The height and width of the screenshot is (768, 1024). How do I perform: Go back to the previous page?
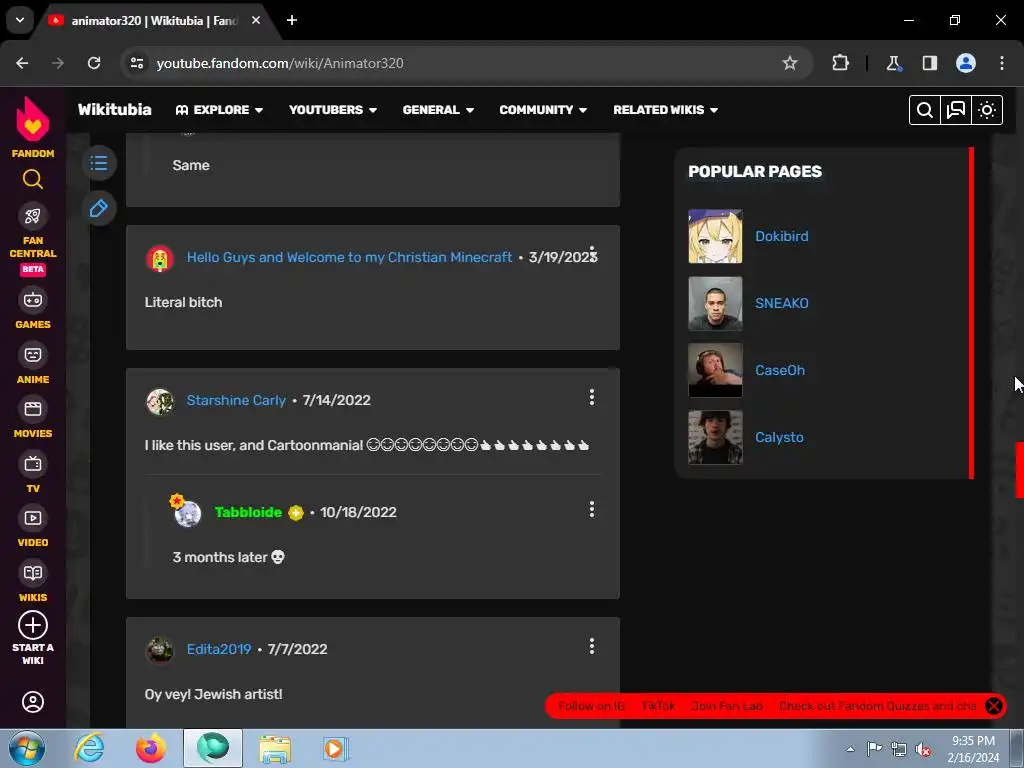22,63
